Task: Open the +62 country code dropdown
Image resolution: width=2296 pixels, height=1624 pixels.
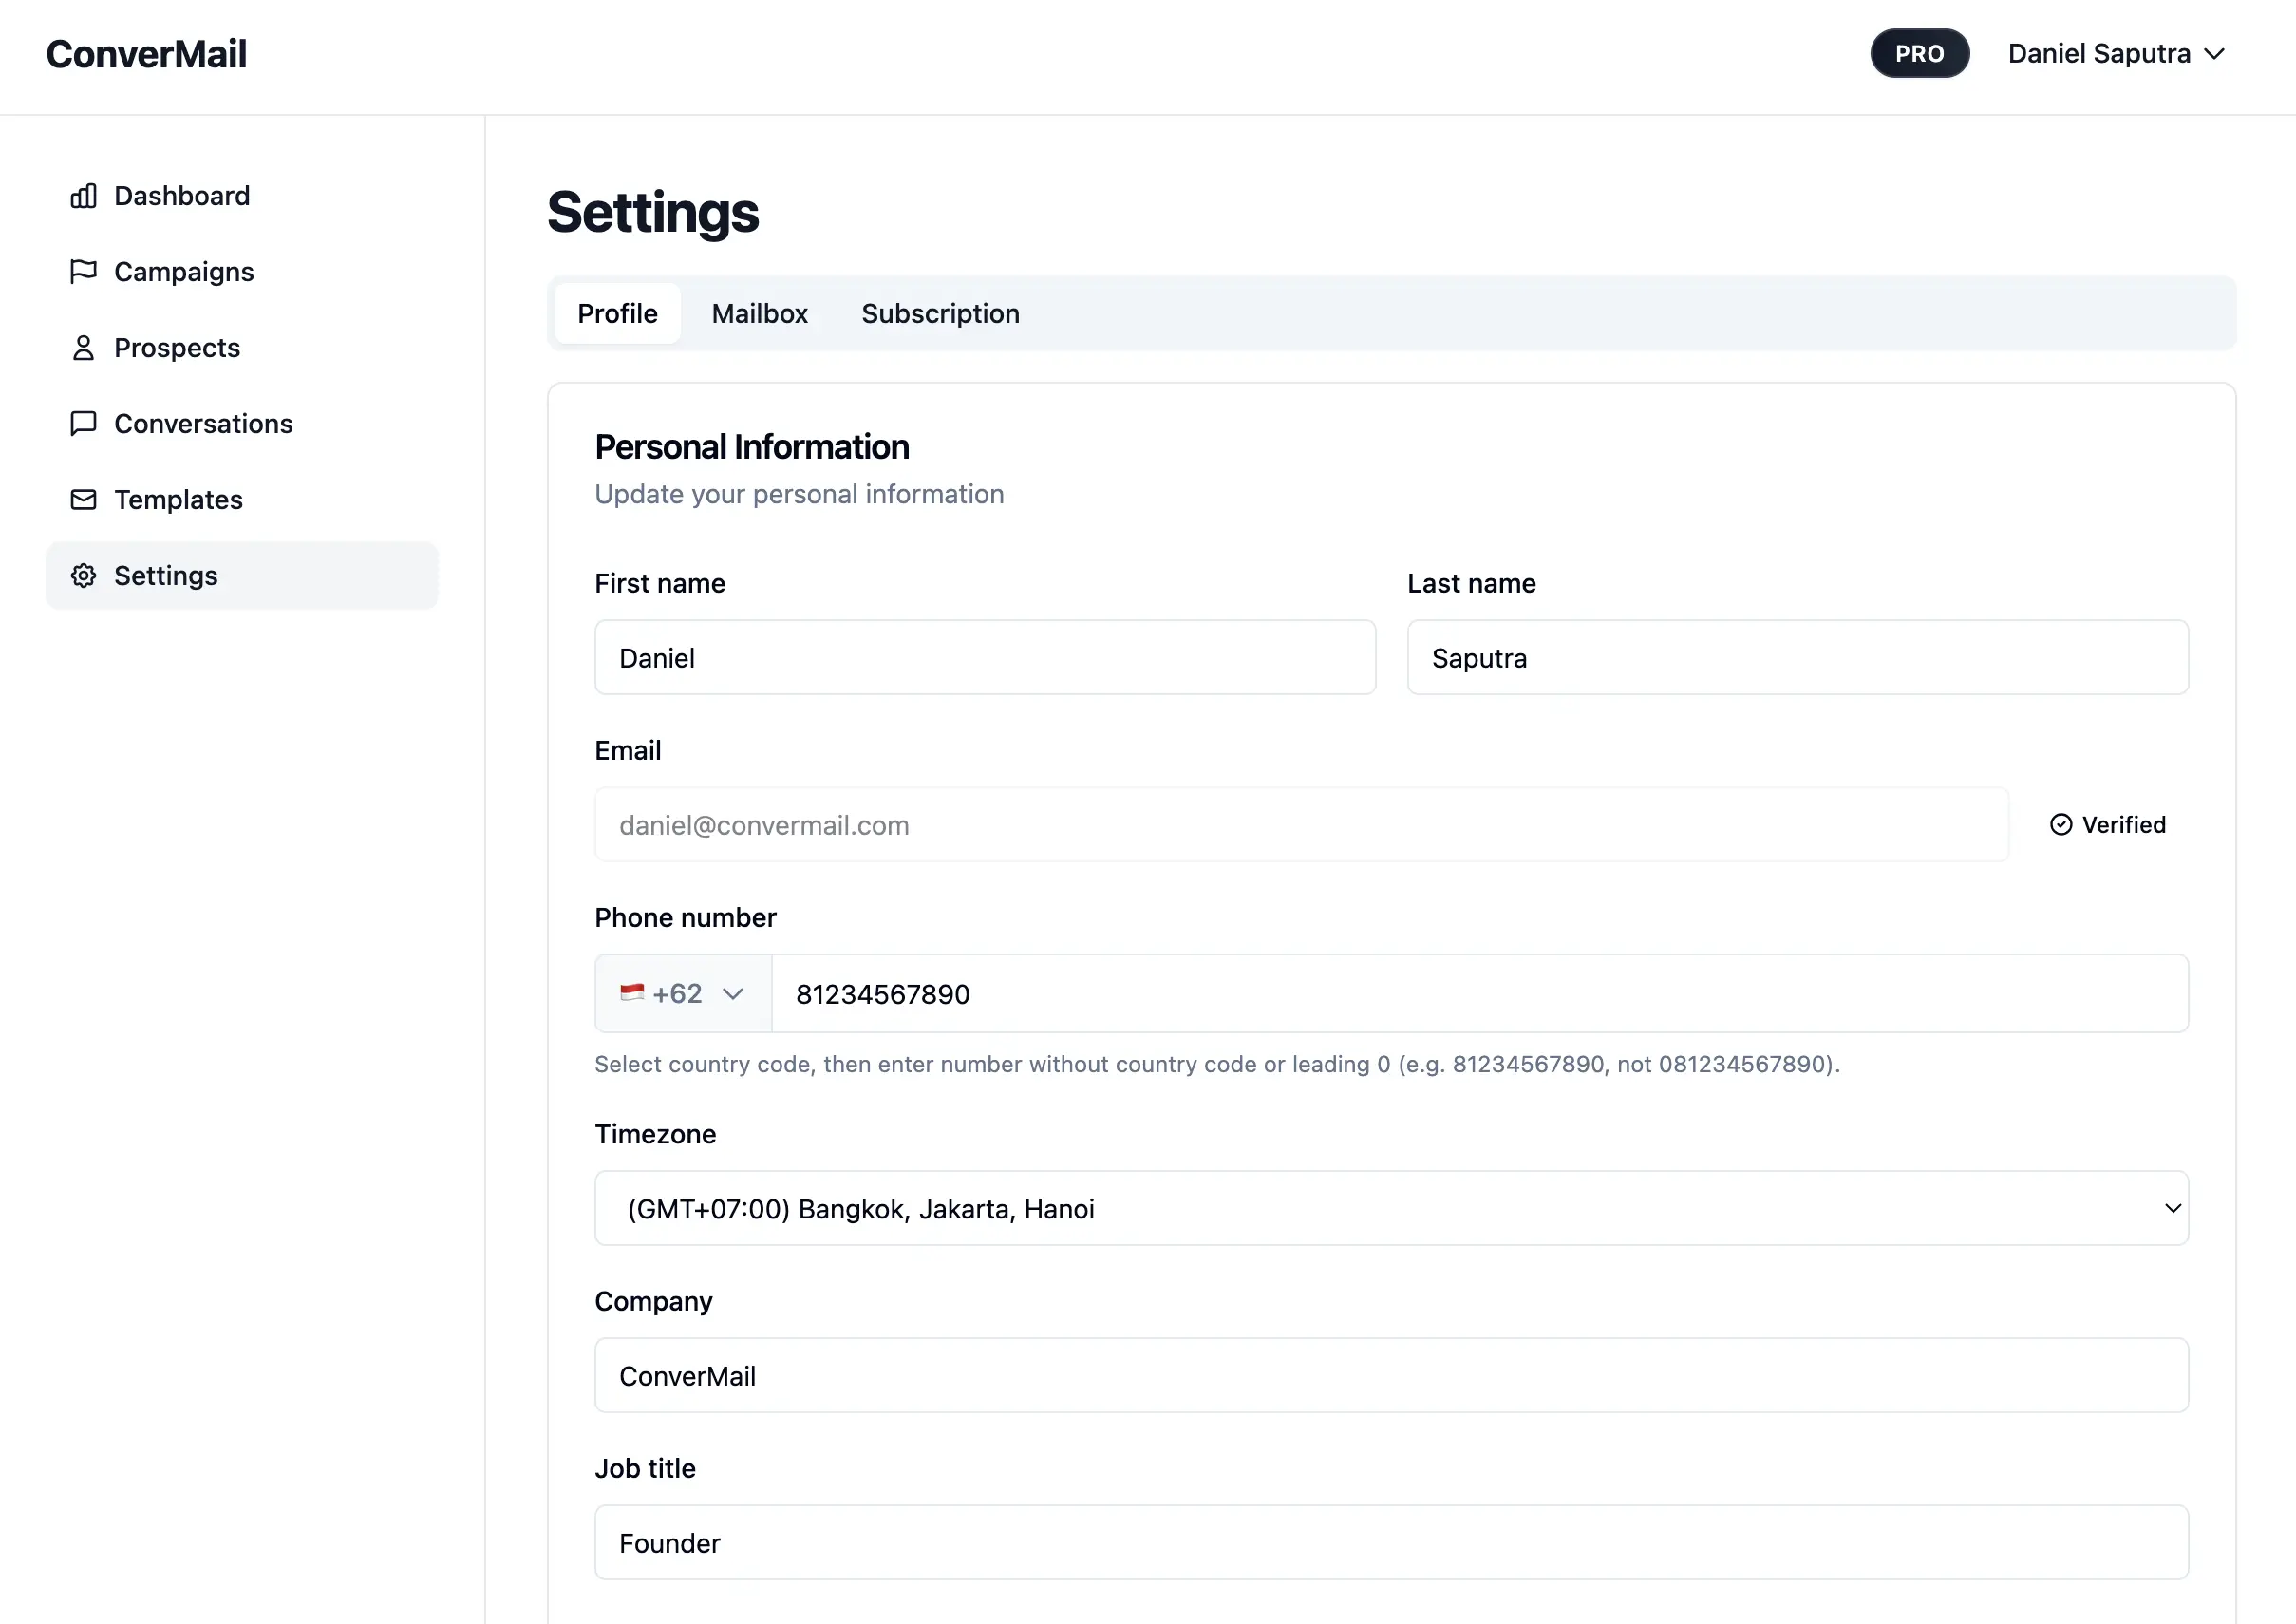Action: coord(684,994)
